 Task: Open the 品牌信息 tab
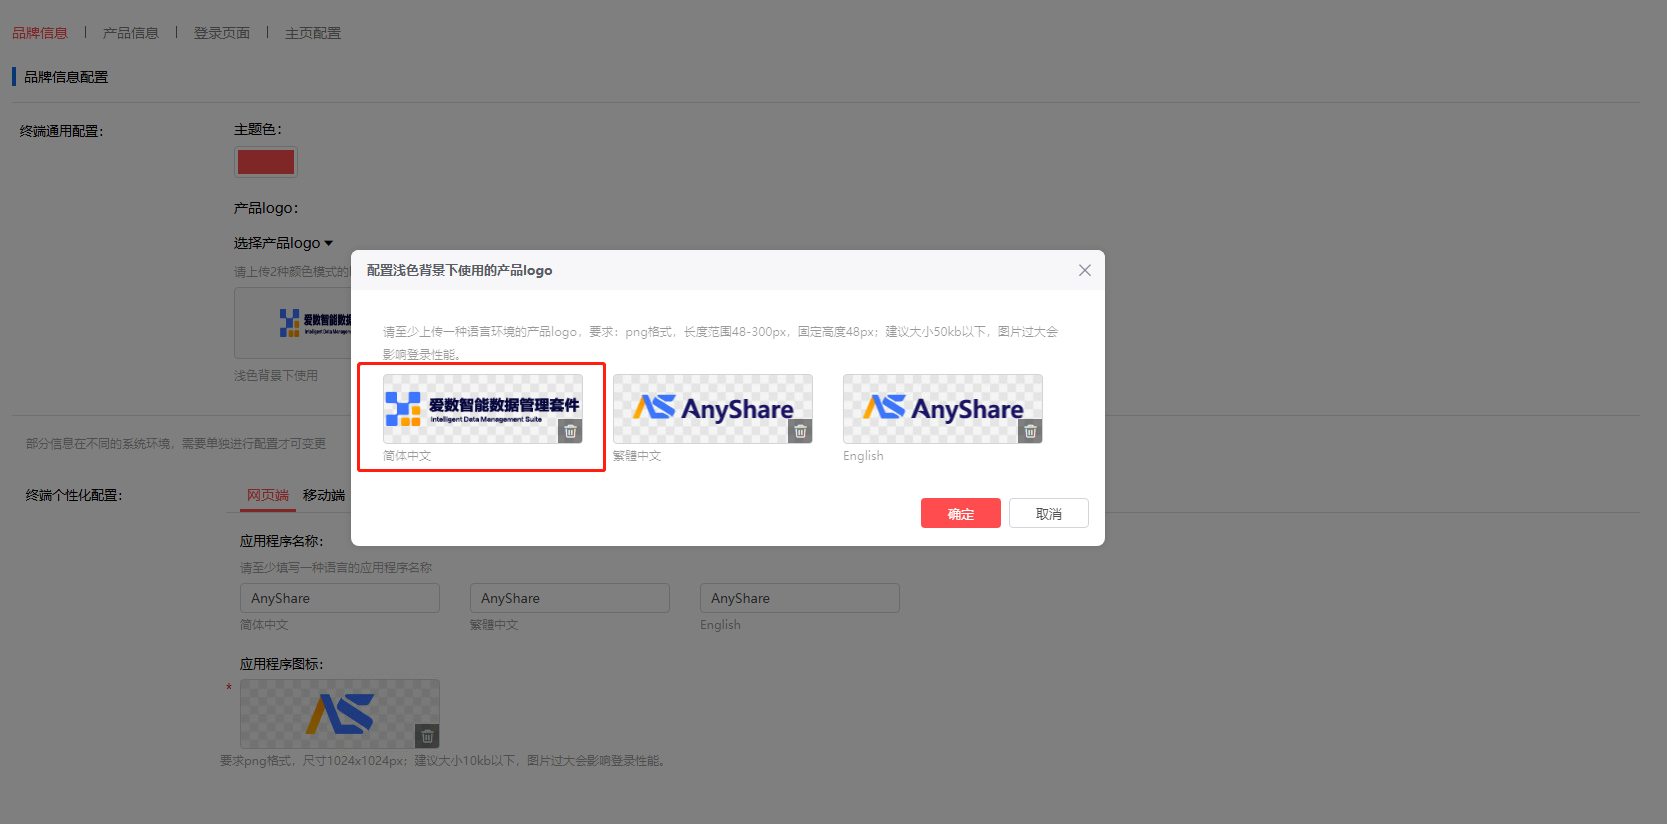(x=40, y=33)
